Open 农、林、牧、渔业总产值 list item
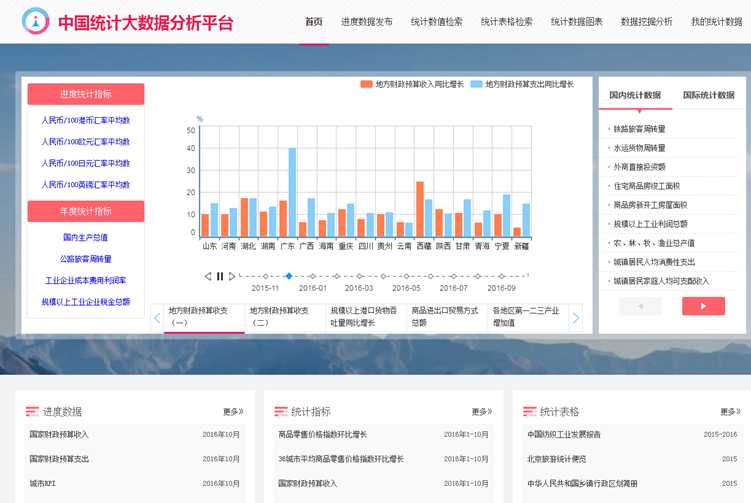Viewport: 751px width, 503px height. coord(654,243)
